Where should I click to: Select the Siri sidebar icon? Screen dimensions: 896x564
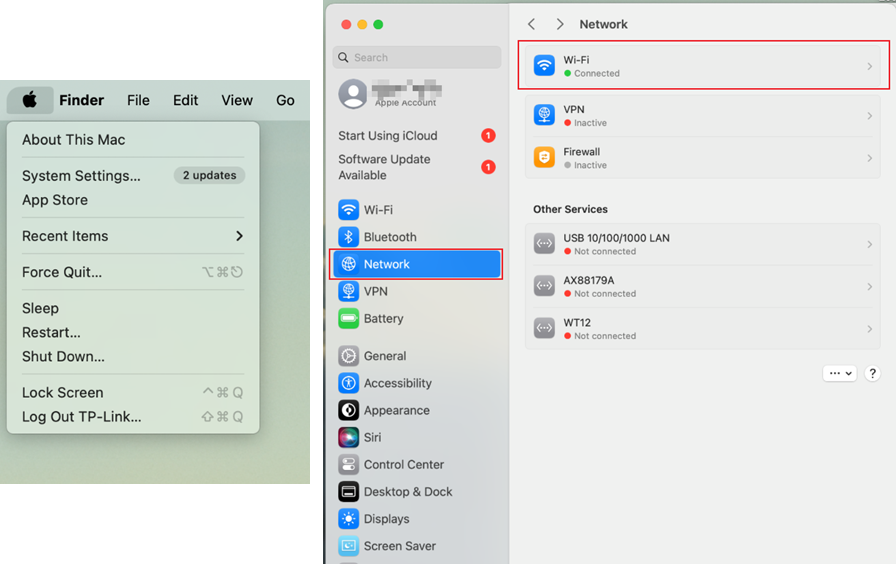click(x=348, y=437)
